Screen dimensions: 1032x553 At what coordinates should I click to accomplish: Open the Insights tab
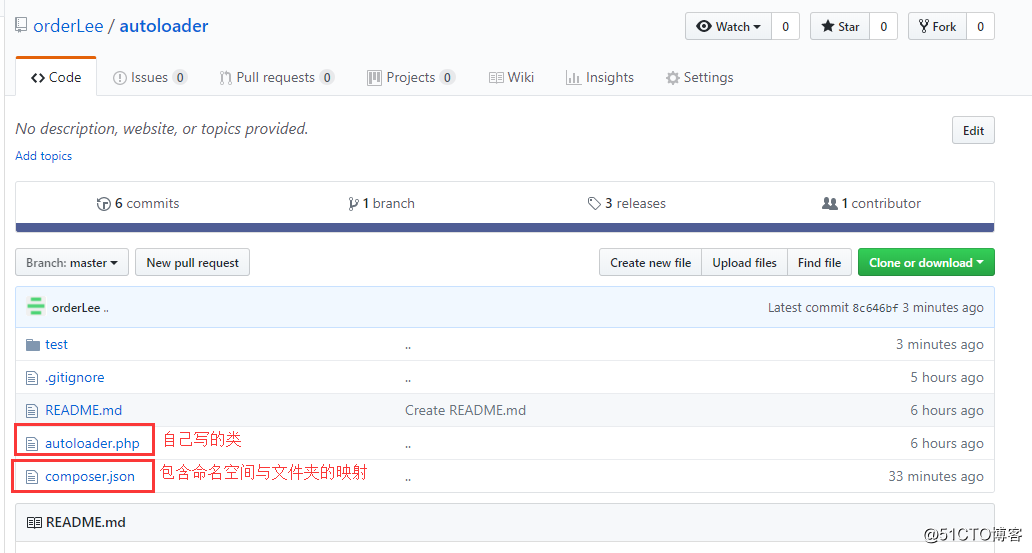pyautogui.click(x=600, y=78)
